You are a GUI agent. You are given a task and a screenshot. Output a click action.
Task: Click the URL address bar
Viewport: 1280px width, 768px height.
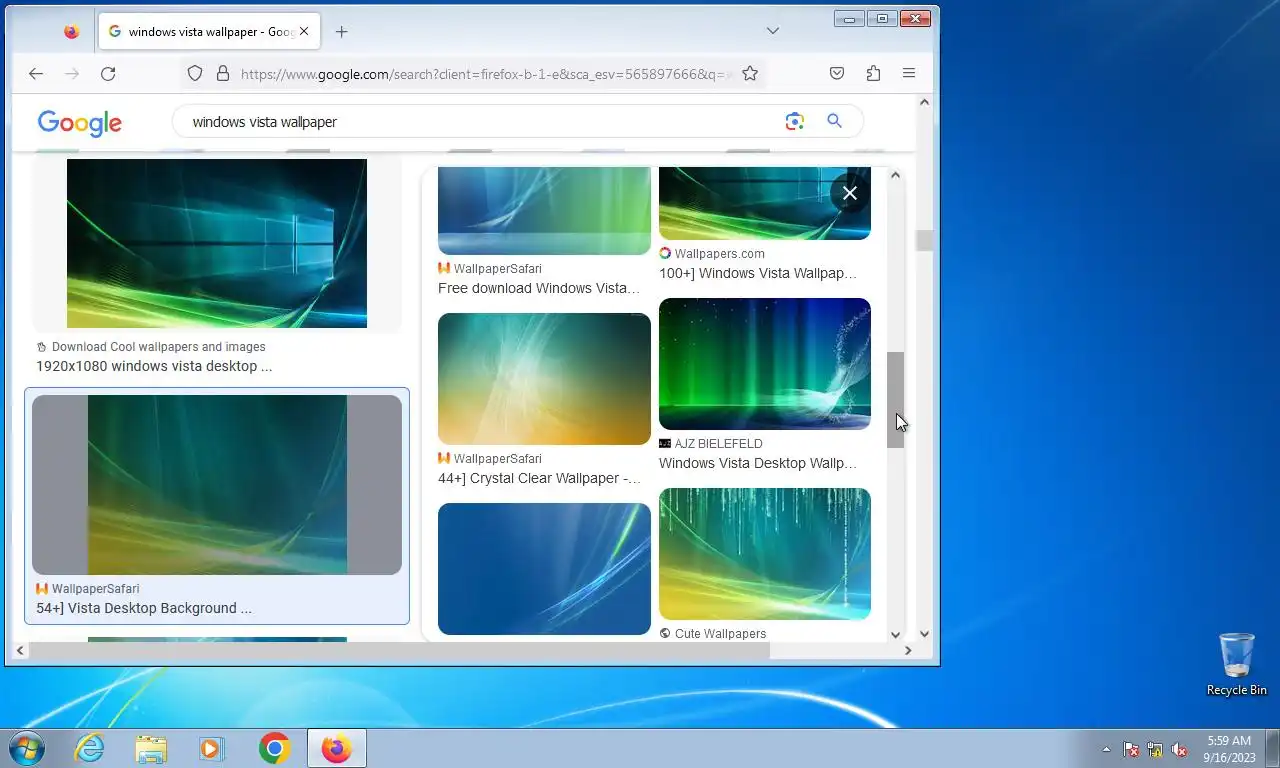485,73
